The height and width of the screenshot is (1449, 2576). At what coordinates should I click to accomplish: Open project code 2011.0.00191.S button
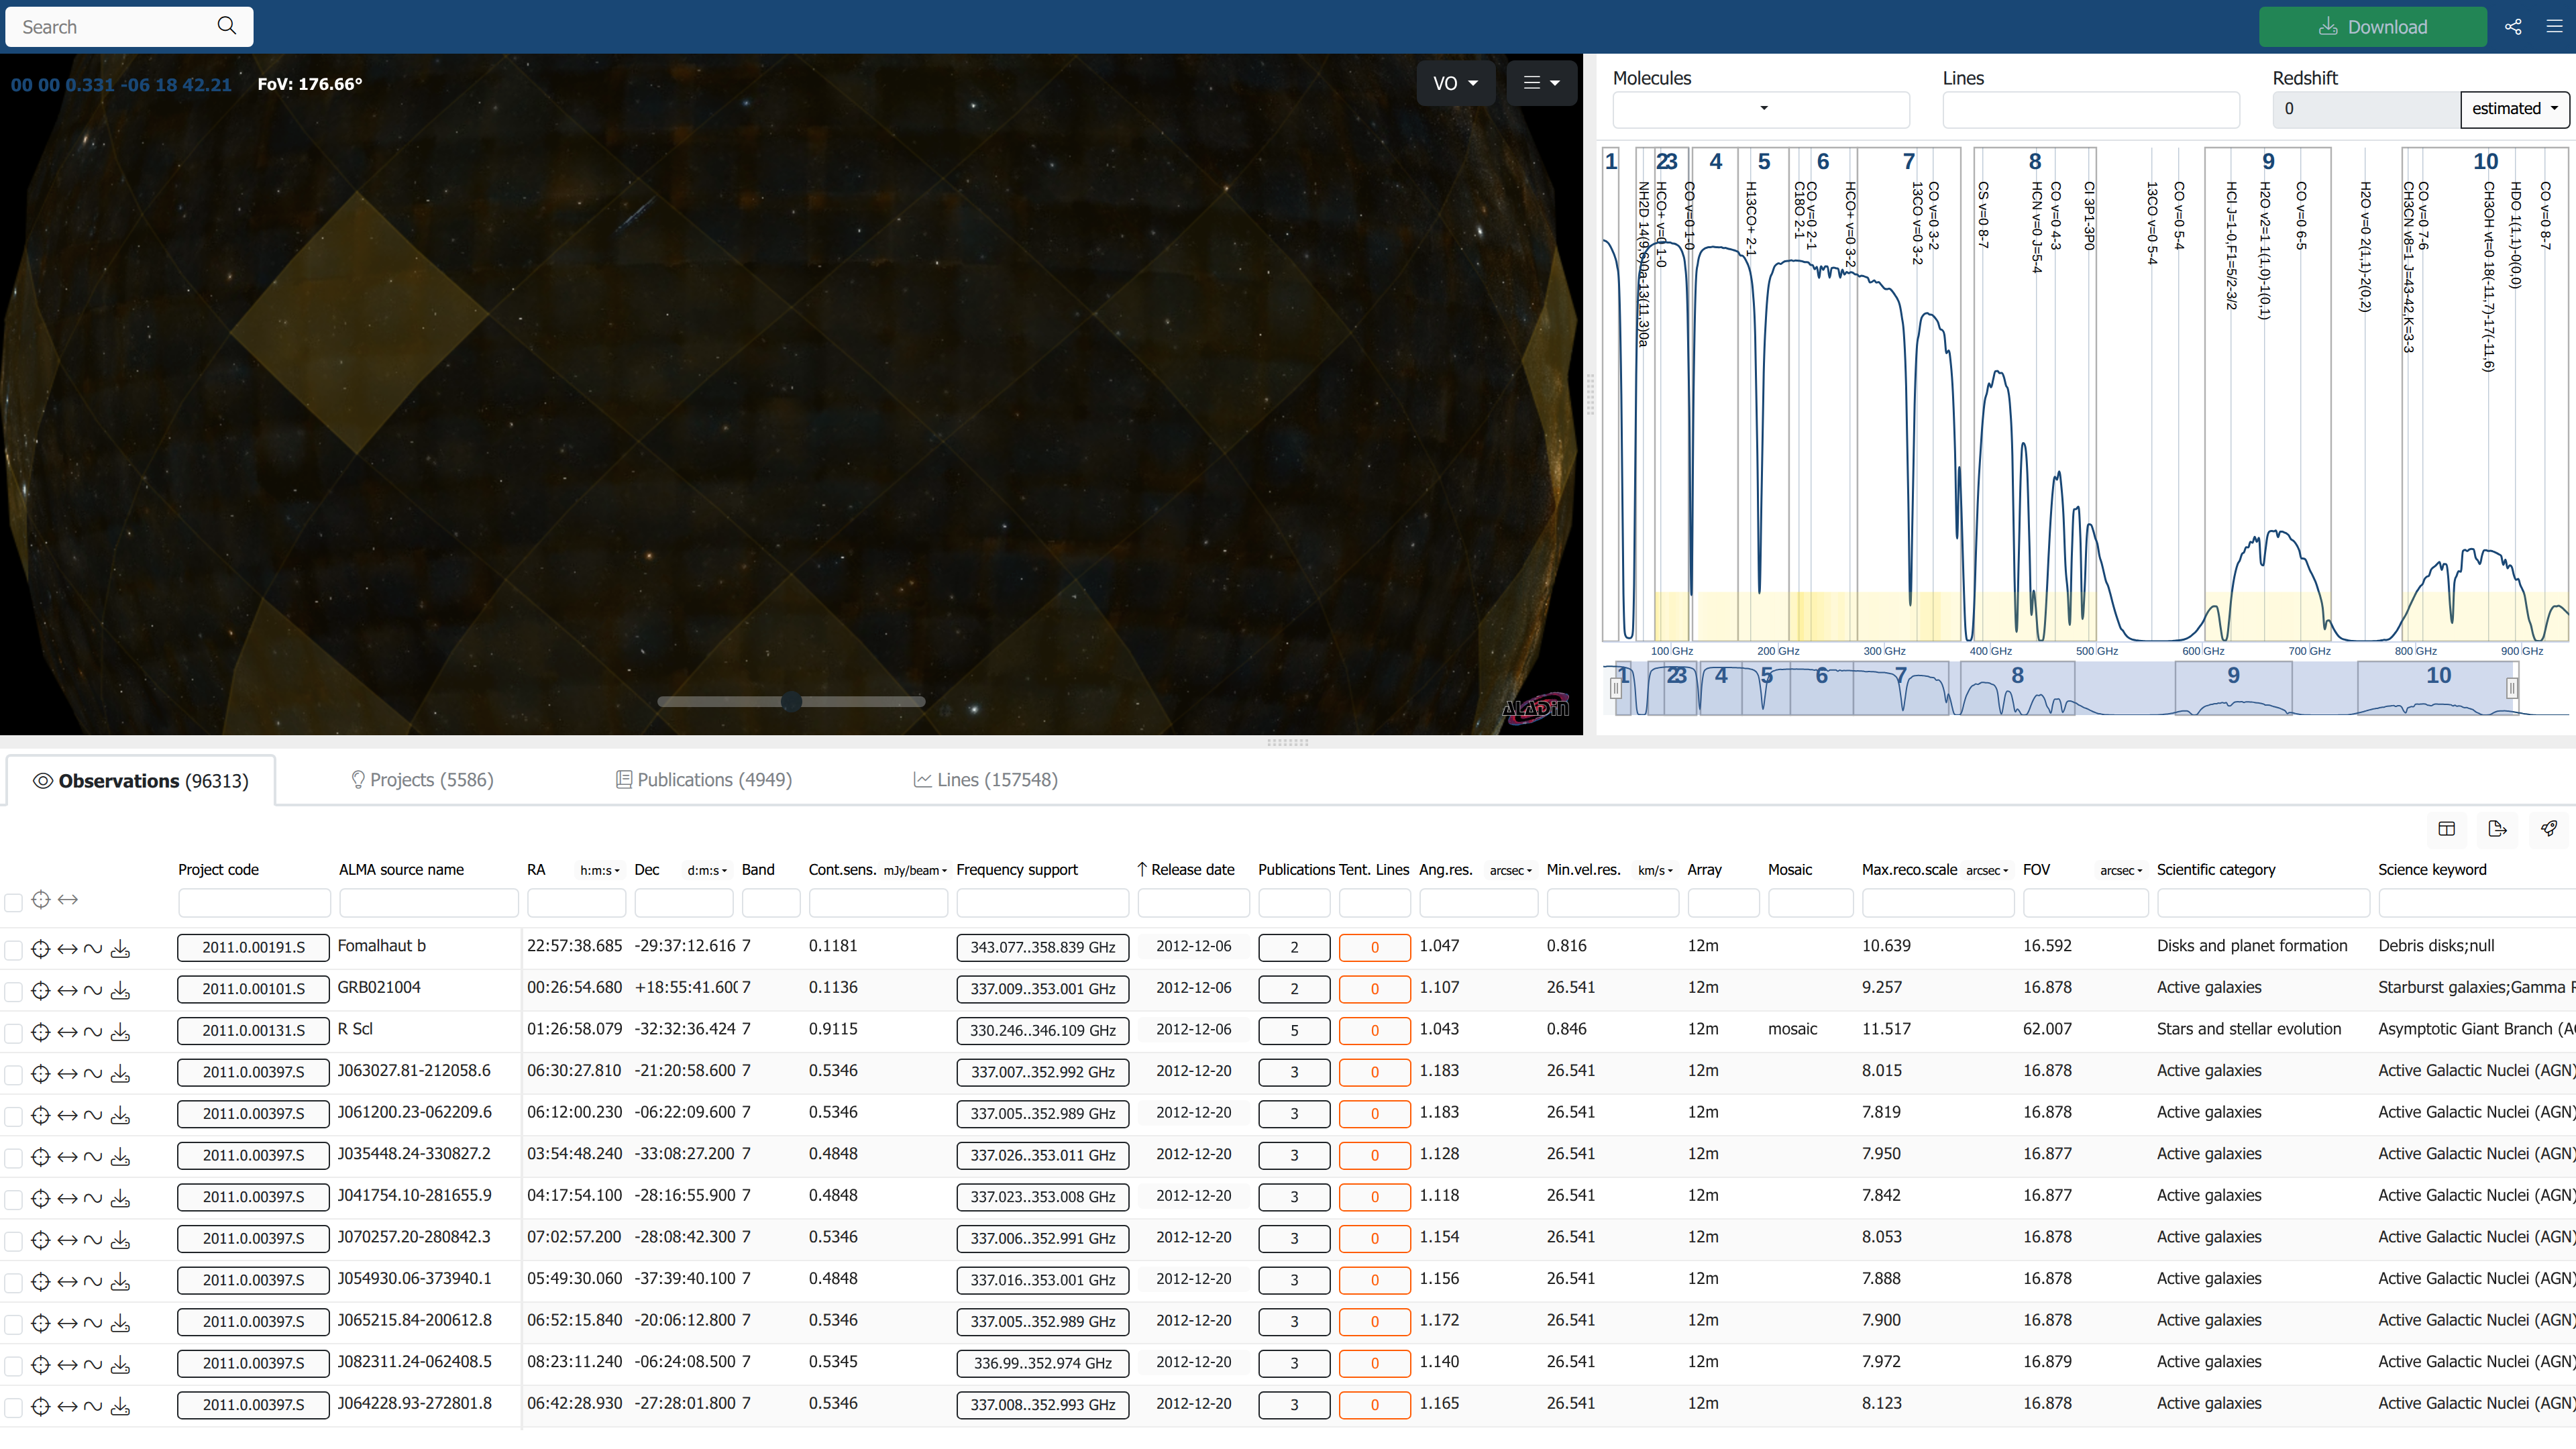pyautogui.click(x=253, y=947)
